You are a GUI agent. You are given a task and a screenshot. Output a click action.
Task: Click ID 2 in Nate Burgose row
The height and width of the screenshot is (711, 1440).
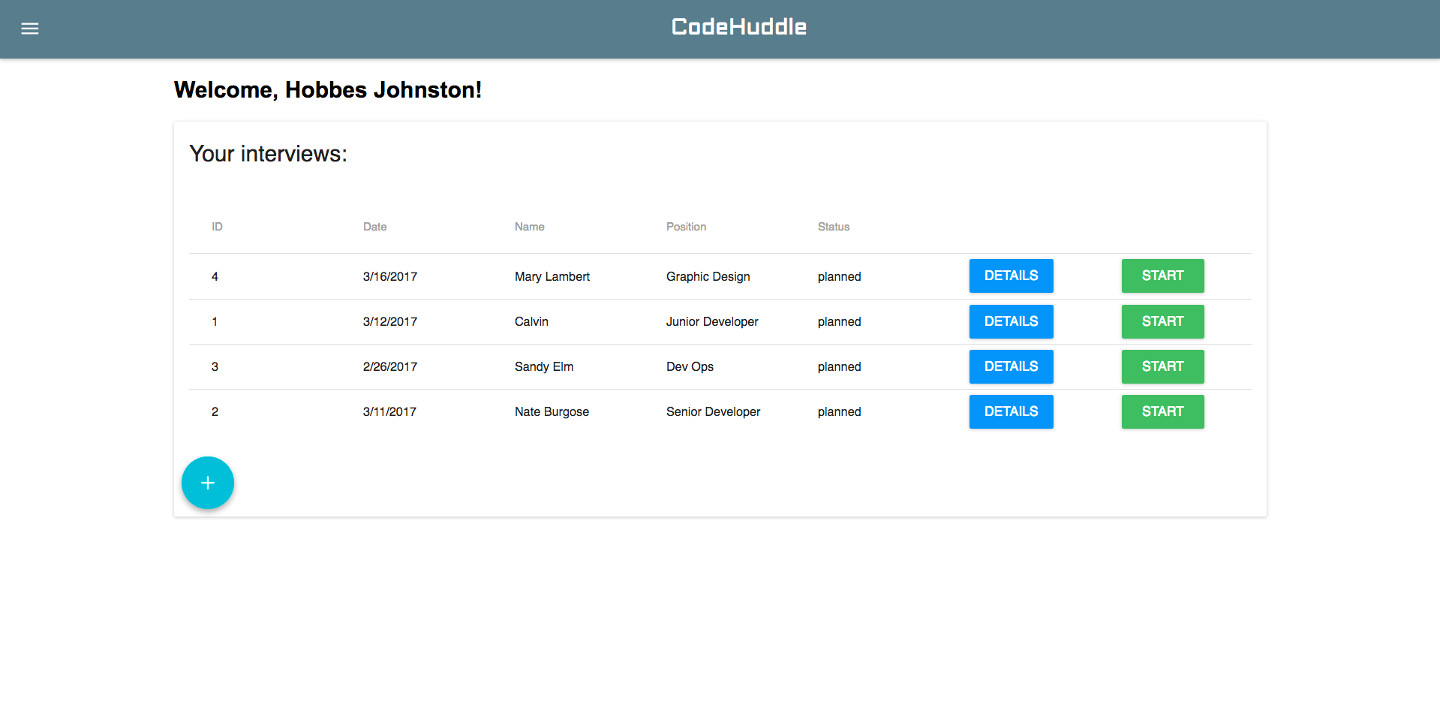tap(215, 412)
